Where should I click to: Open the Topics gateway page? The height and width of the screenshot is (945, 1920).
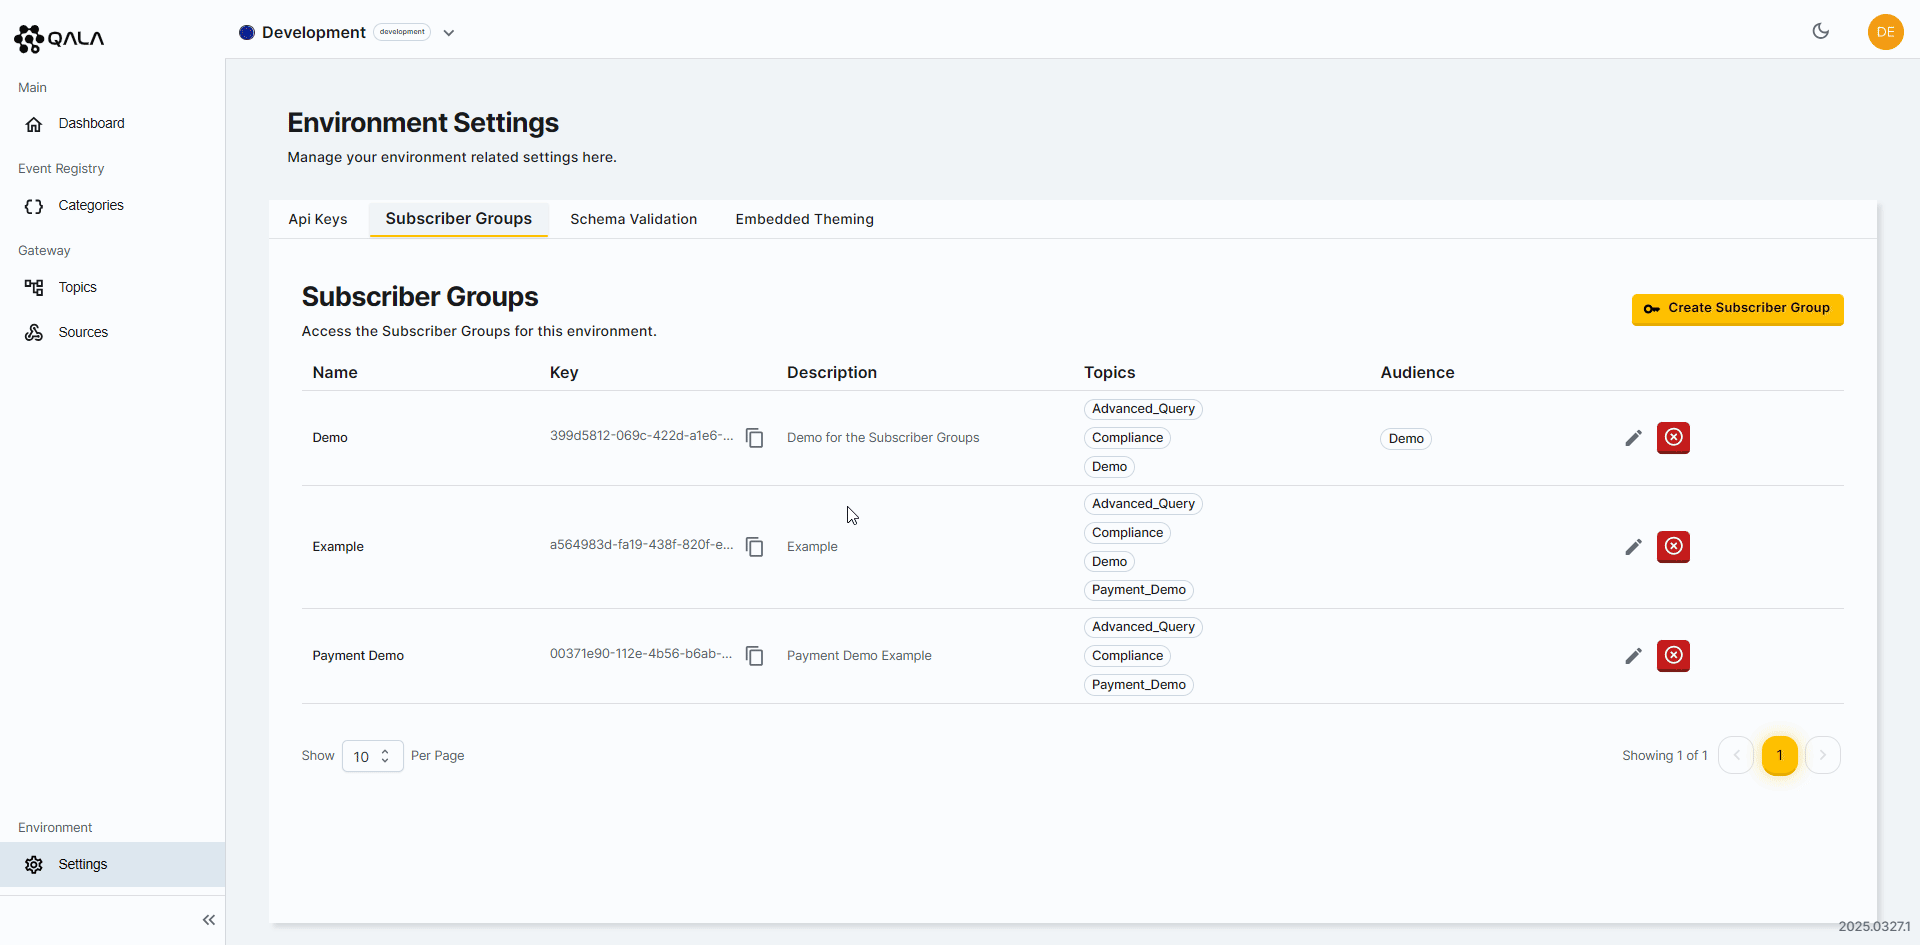point(77,287)
